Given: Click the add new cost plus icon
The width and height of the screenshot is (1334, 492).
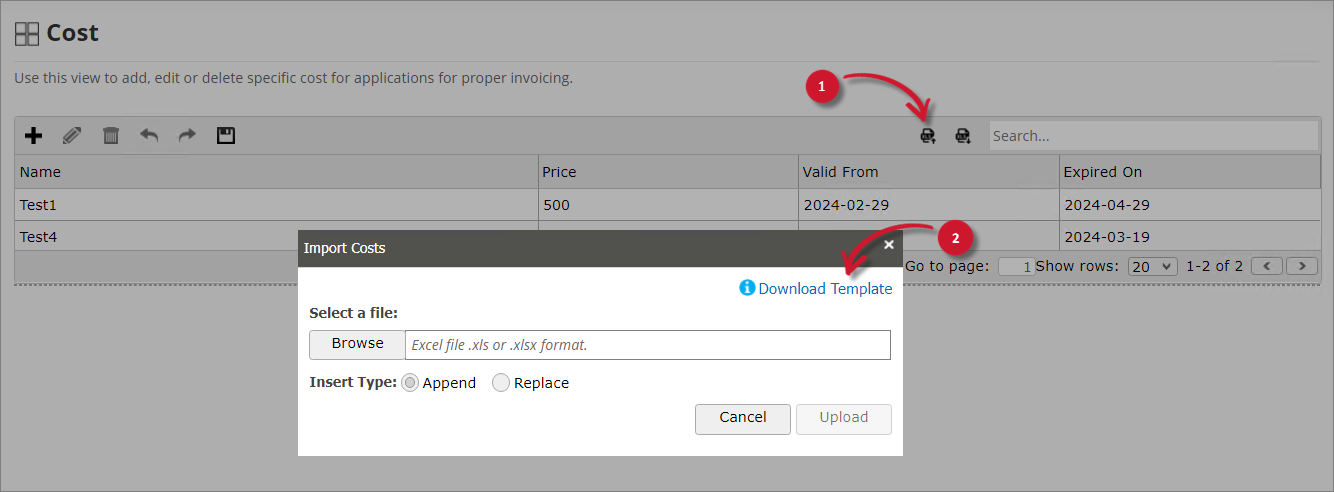Looking at the screenshot, I should (33, 135).
